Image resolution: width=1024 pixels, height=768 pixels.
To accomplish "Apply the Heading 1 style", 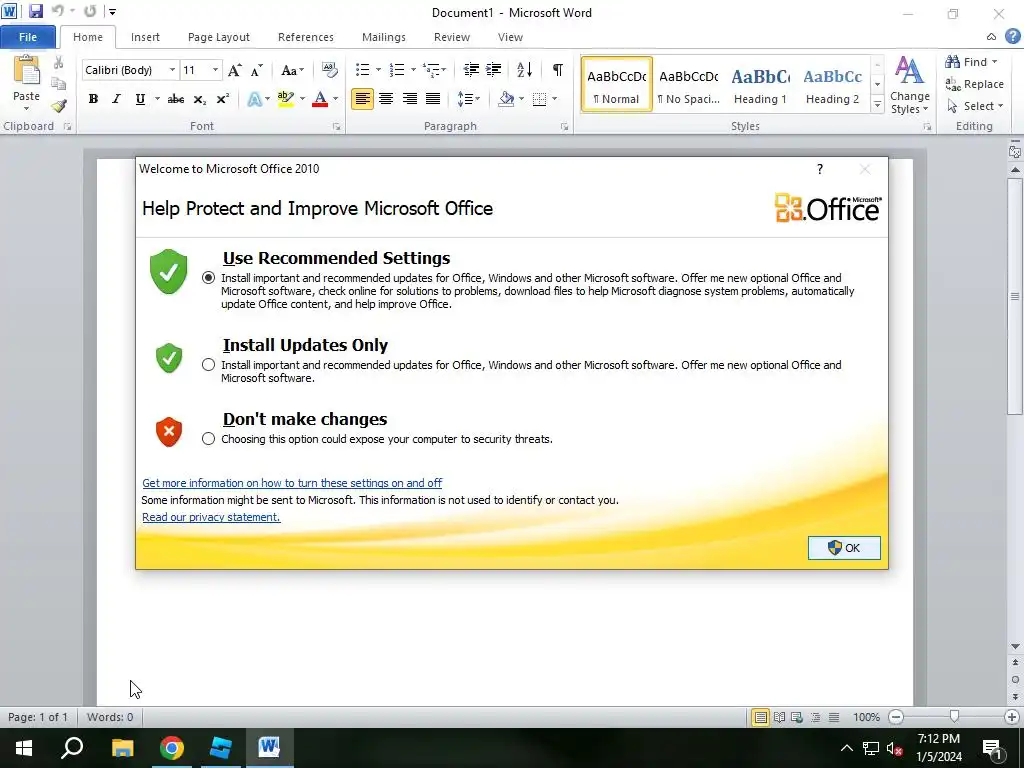I will point(760,85).
